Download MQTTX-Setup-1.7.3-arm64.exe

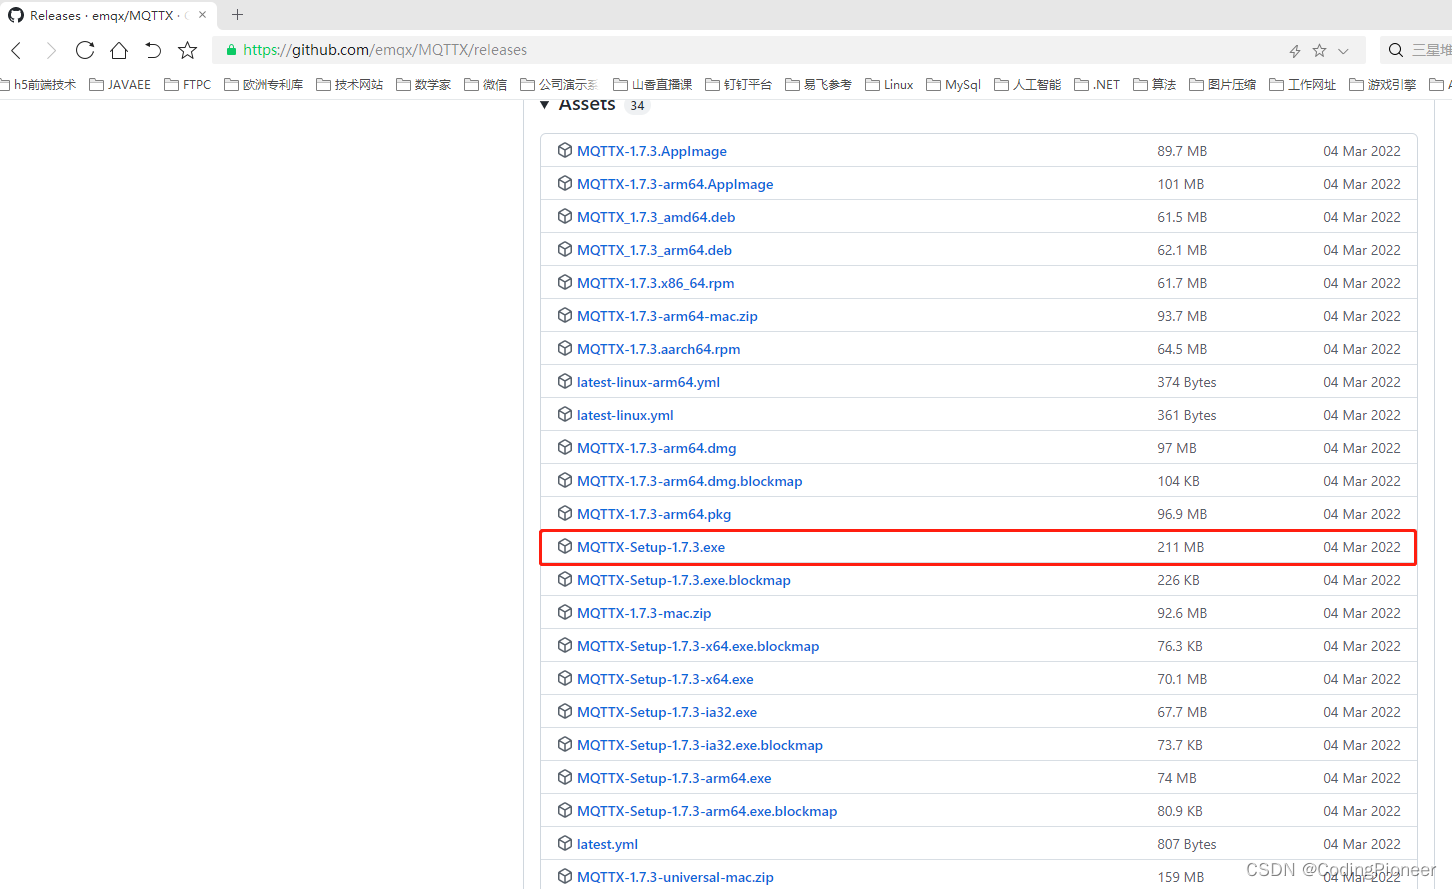[x=674, y=778]
